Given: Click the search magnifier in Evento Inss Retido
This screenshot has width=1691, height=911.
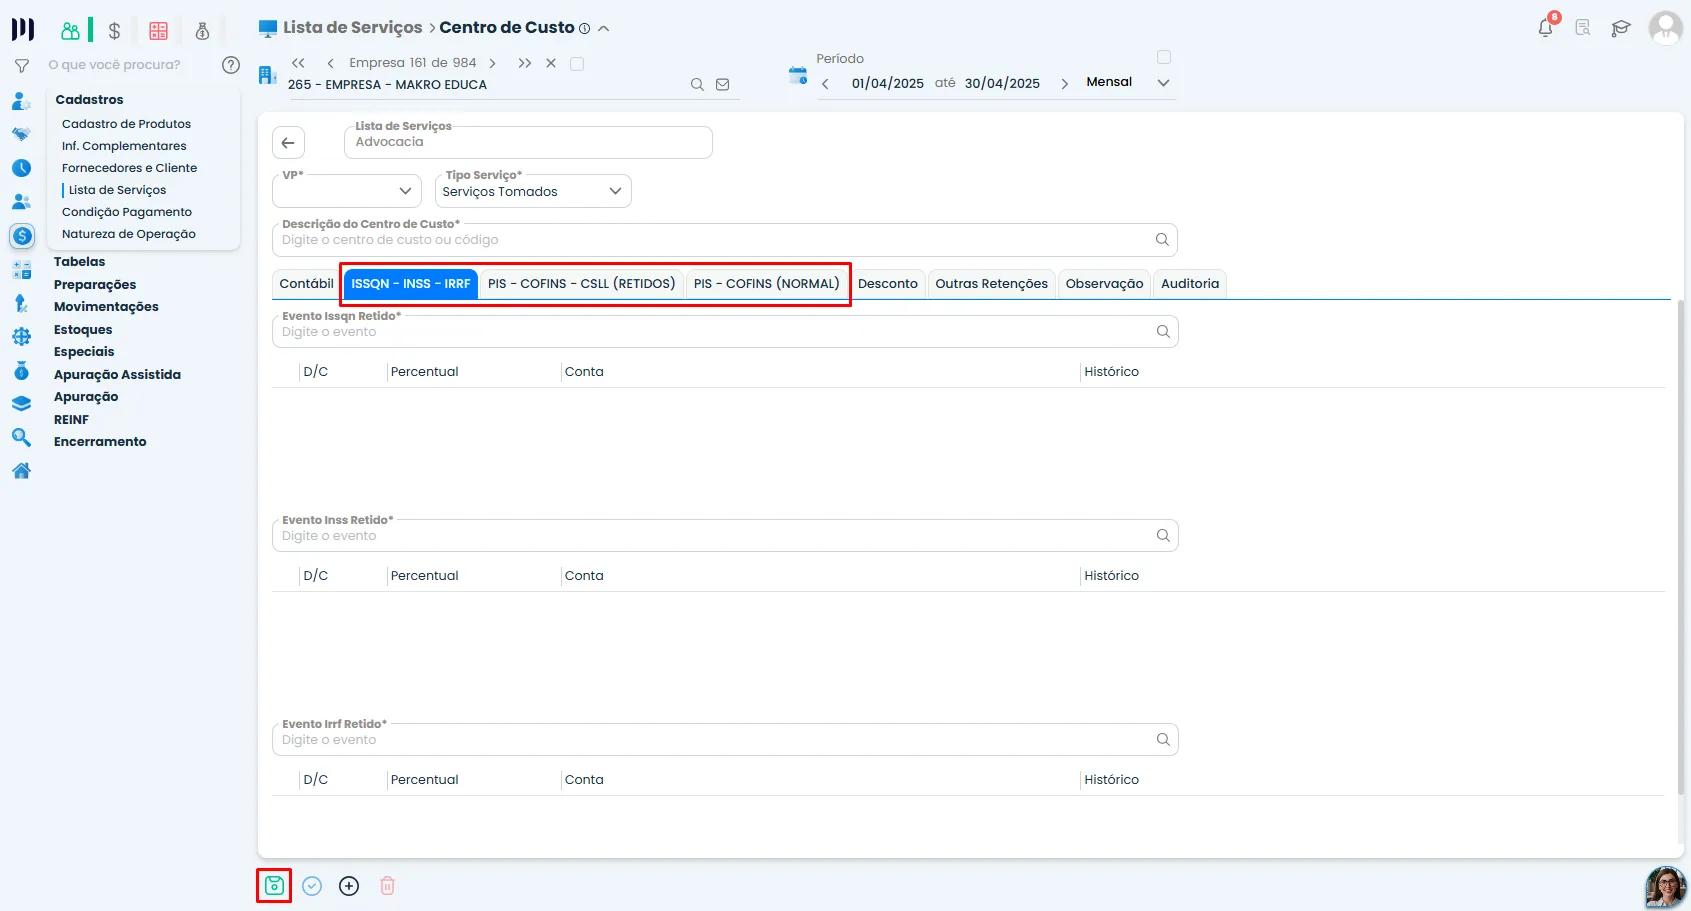Looking at the screenshot, I should click(x=1163, y=536).
